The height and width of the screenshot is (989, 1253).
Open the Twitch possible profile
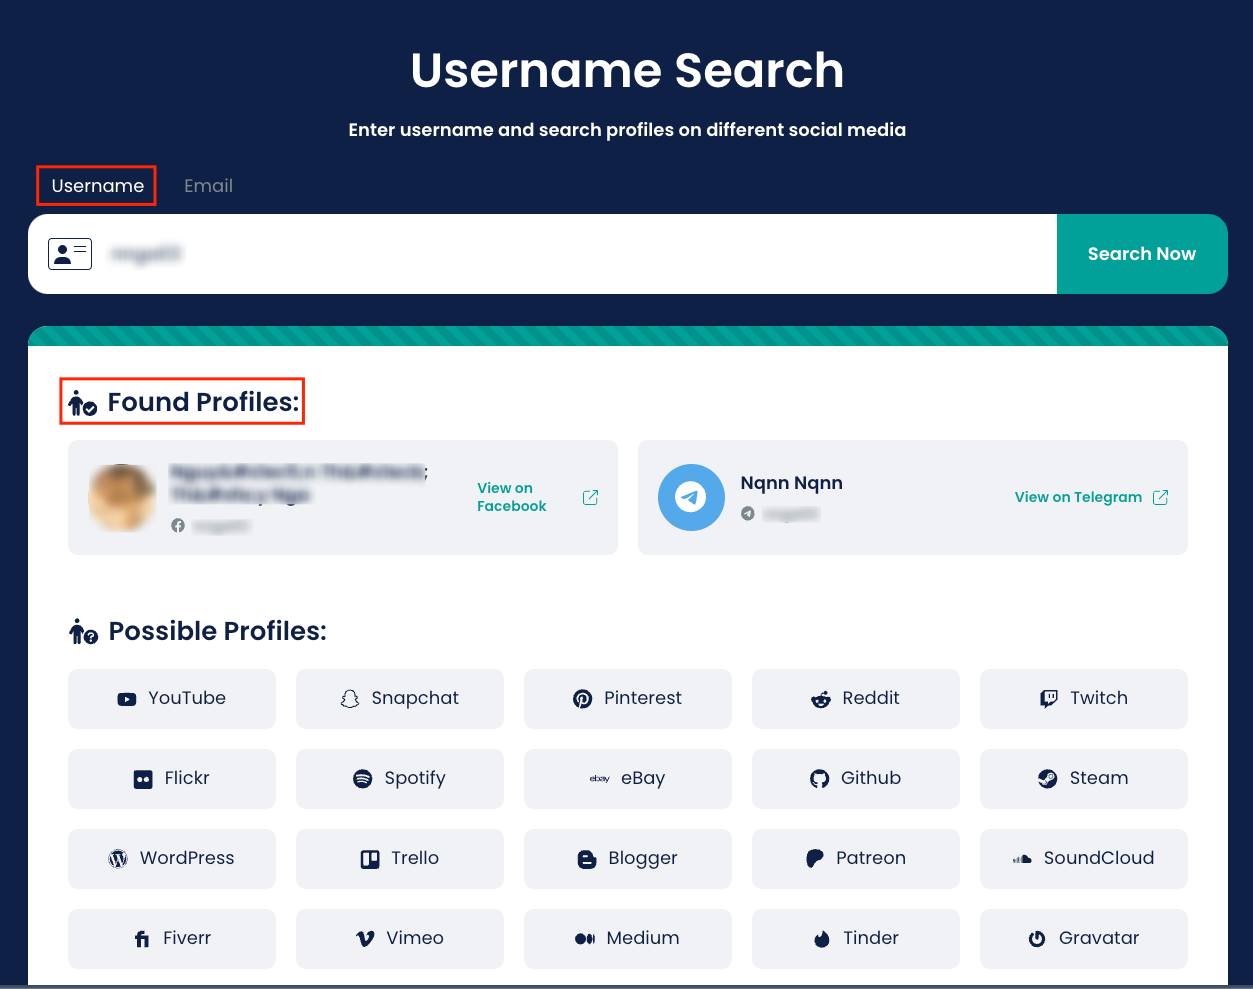1084,699
